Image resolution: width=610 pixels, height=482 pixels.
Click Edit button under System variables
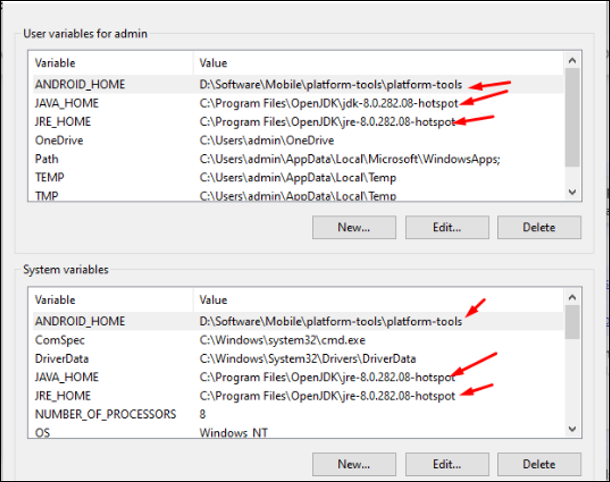(447, 464)
